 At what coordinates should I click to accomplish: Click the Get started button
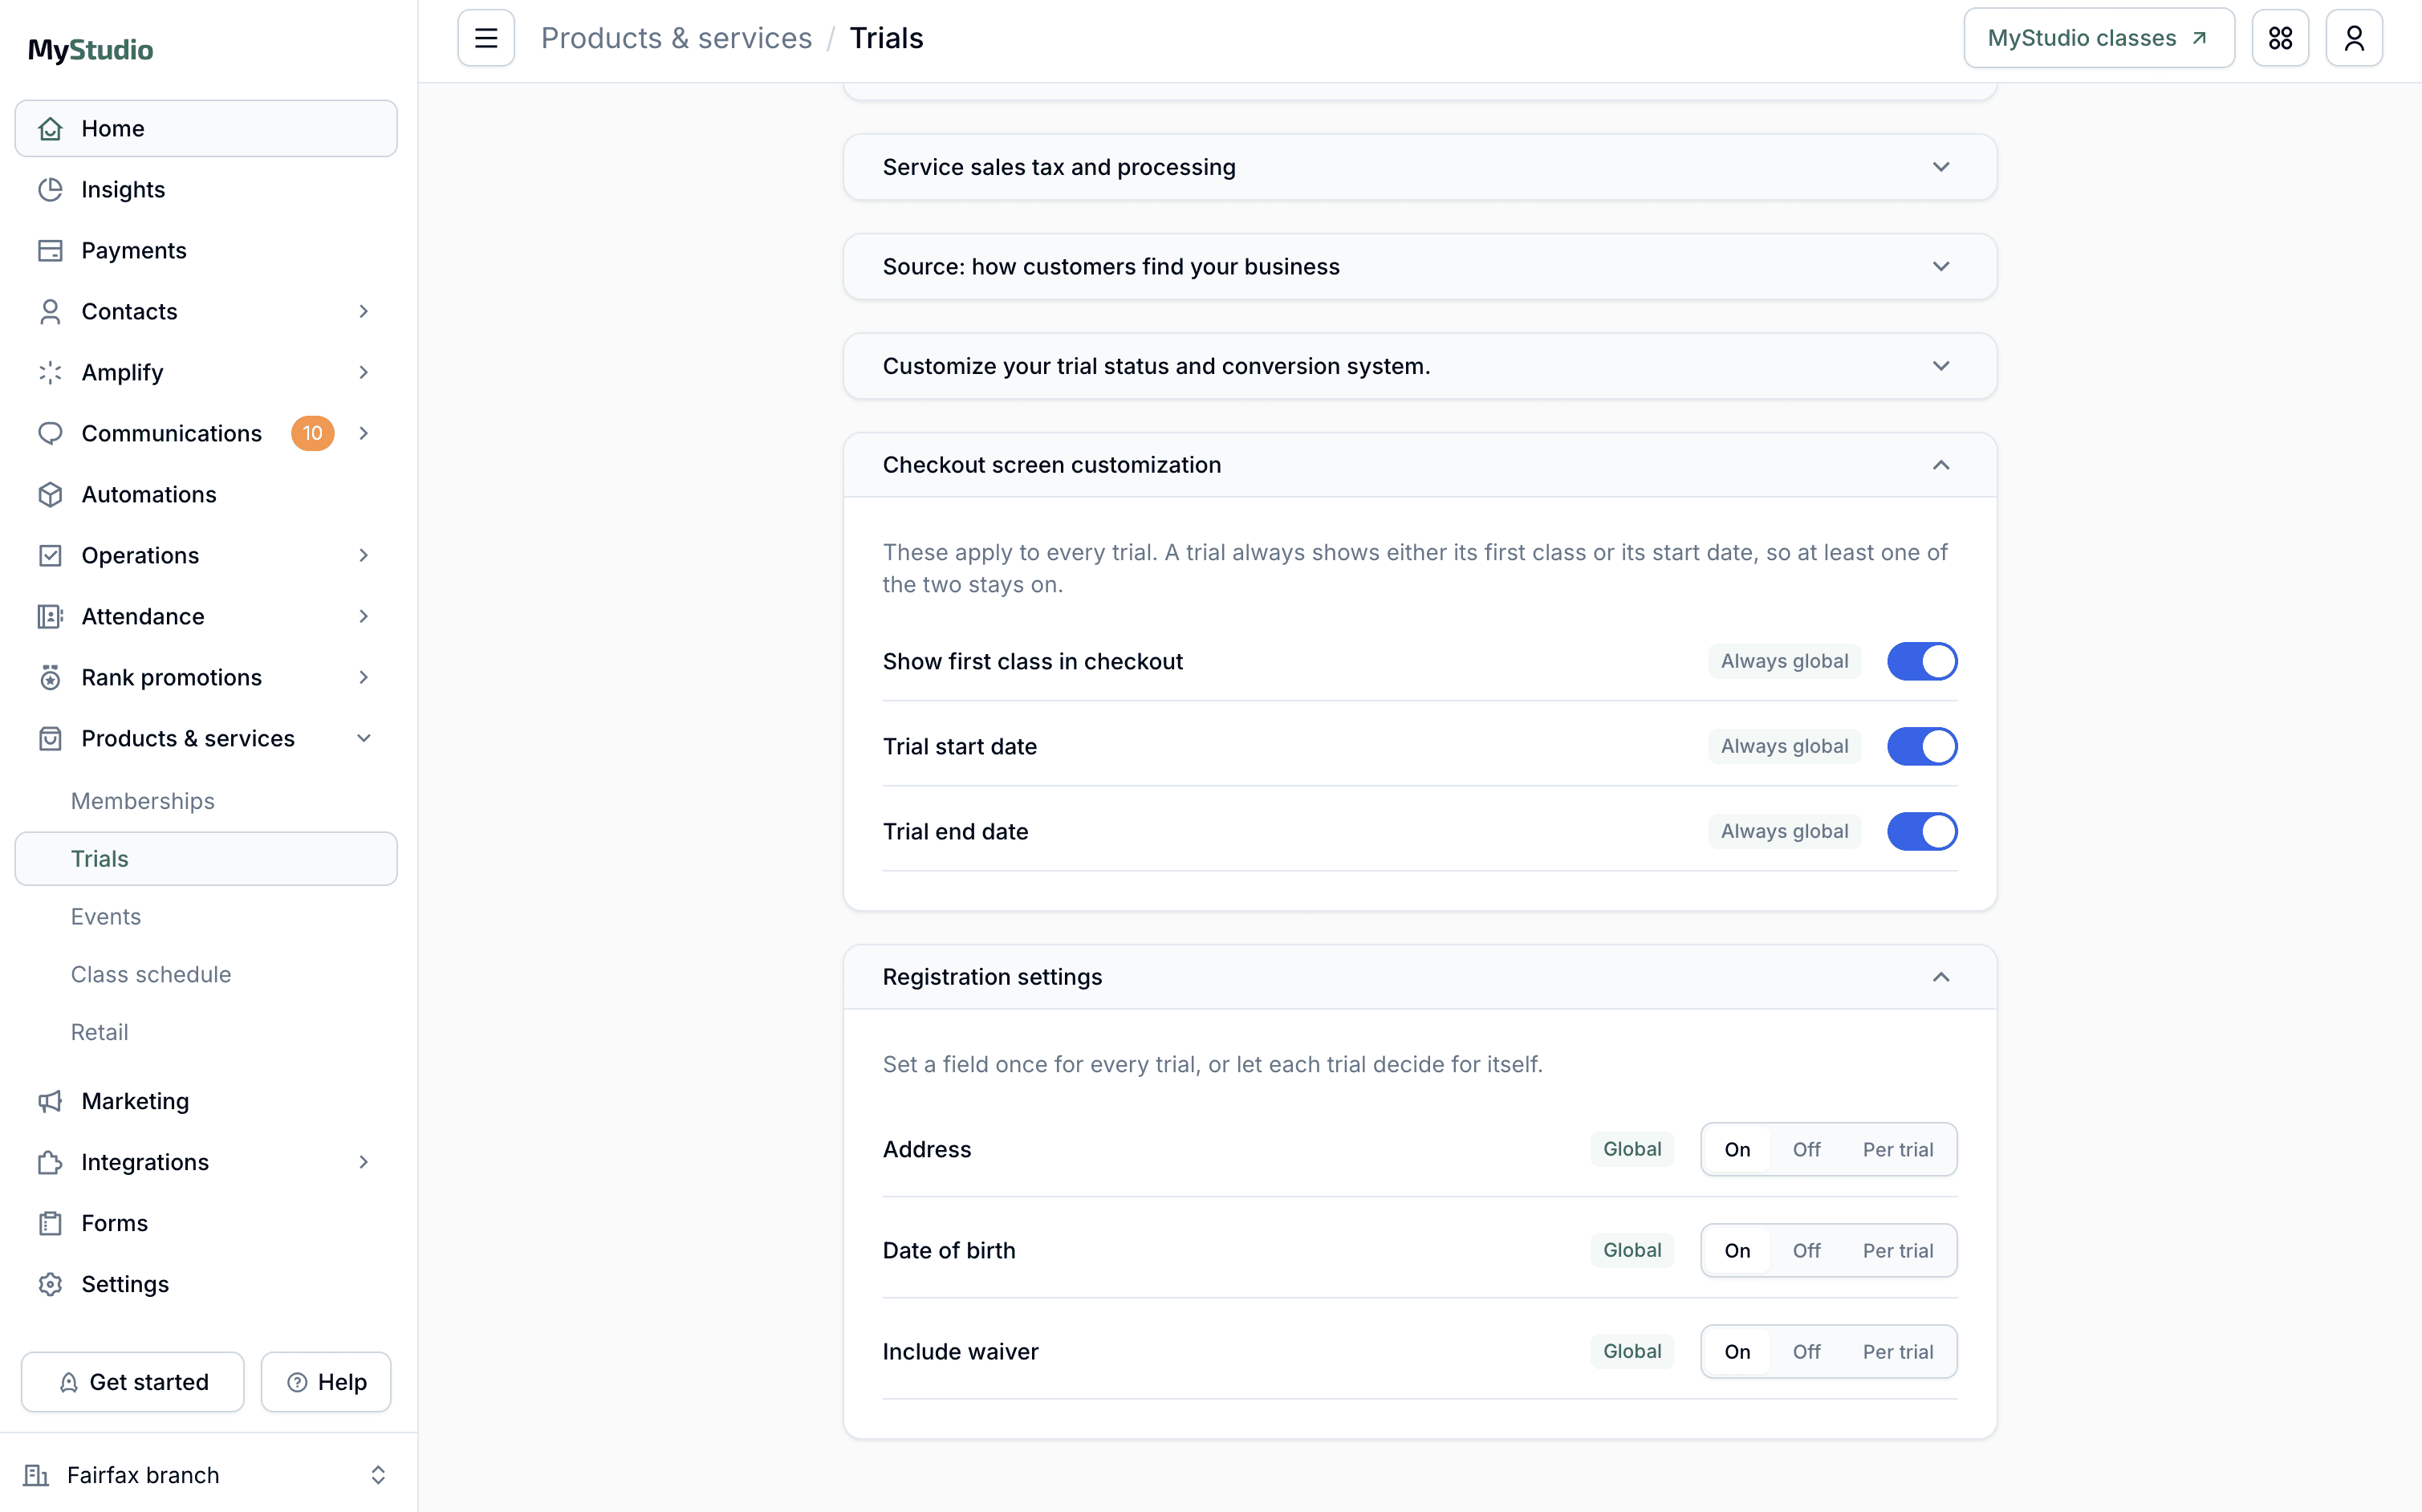point(132,1382)
